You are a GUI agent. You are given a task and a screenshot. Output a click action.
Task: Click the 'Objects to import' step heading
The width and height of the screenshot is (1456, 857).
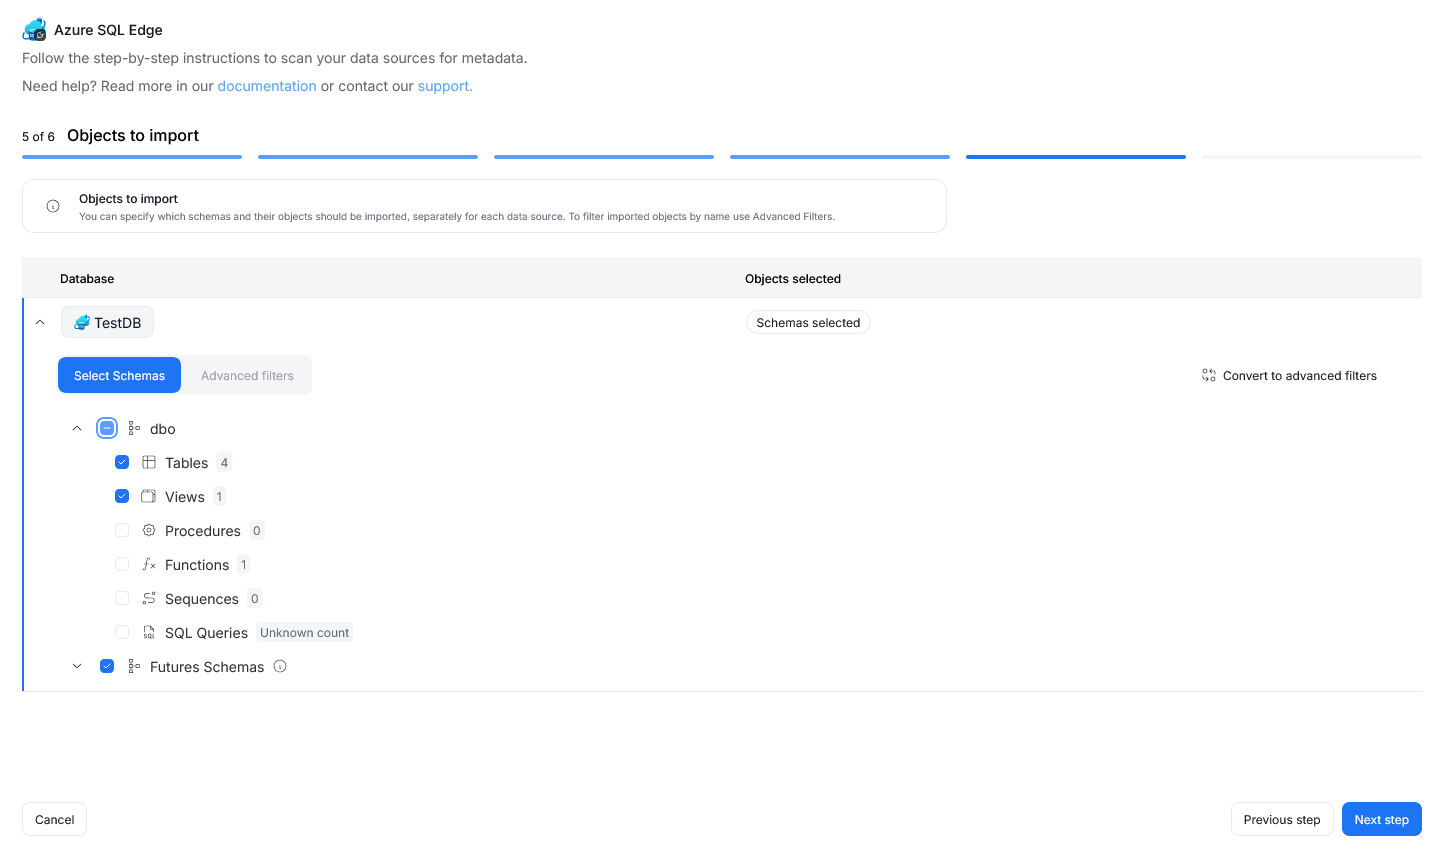click(x=133, y=136)
